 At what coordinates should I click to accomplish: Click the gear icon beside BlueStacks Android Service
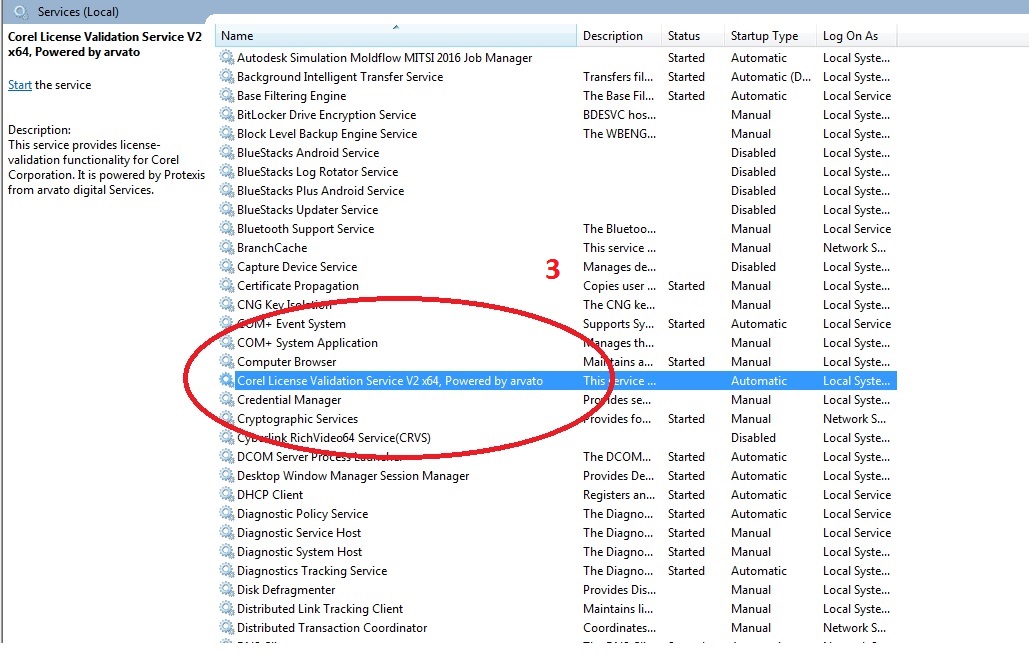[226, 152]
